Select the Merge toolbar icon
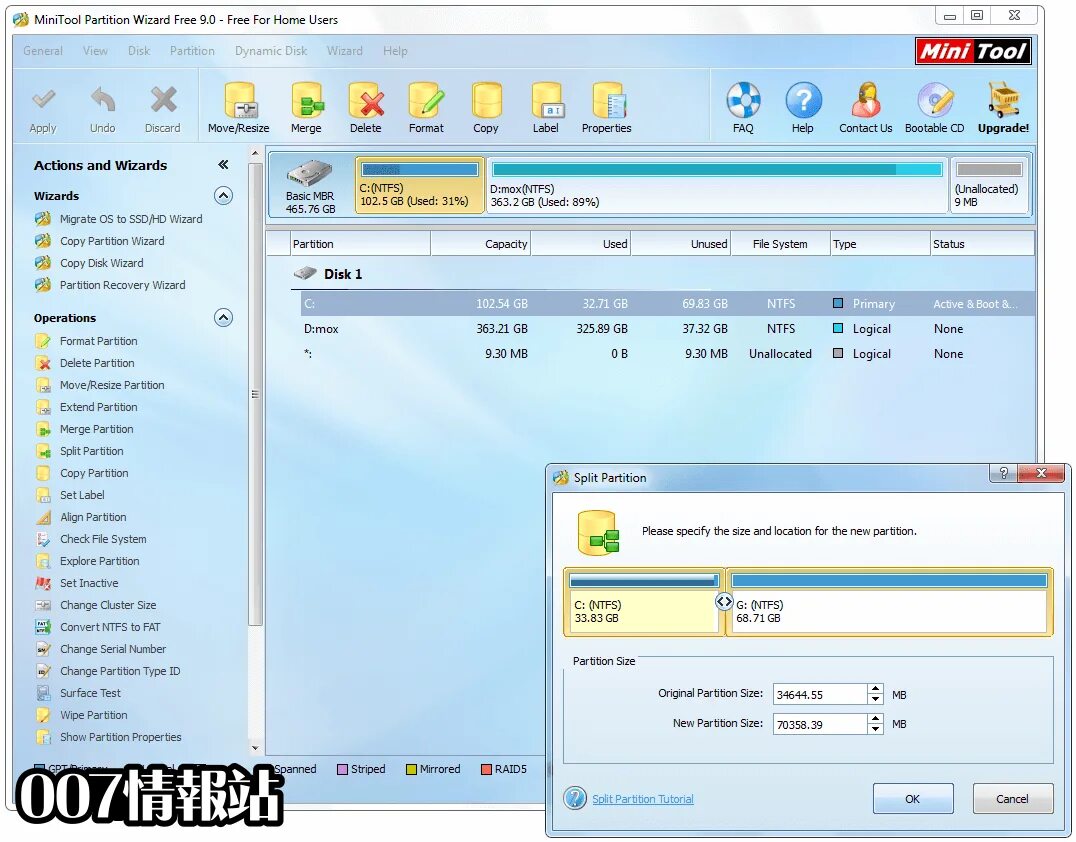Image resolution: width=1076 pixels, height=842 pixels. (307, 101)
